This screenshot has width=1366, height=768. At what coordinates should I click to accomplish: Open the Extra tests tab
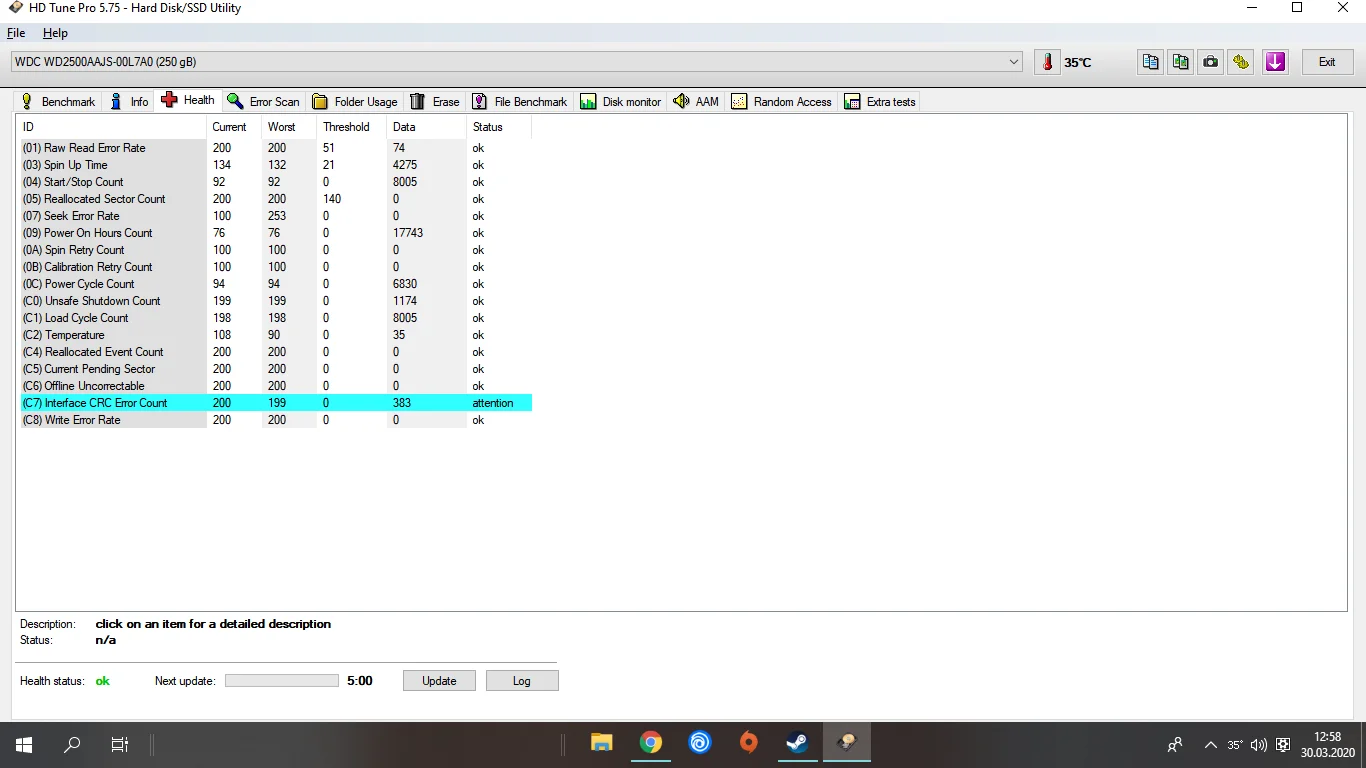(880, 102)
